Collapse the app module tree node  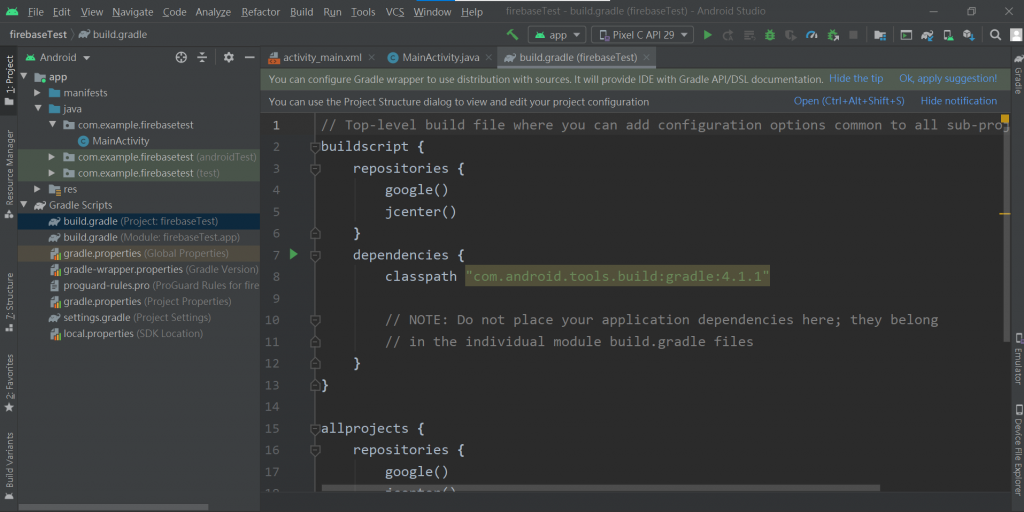pos(24,77)
